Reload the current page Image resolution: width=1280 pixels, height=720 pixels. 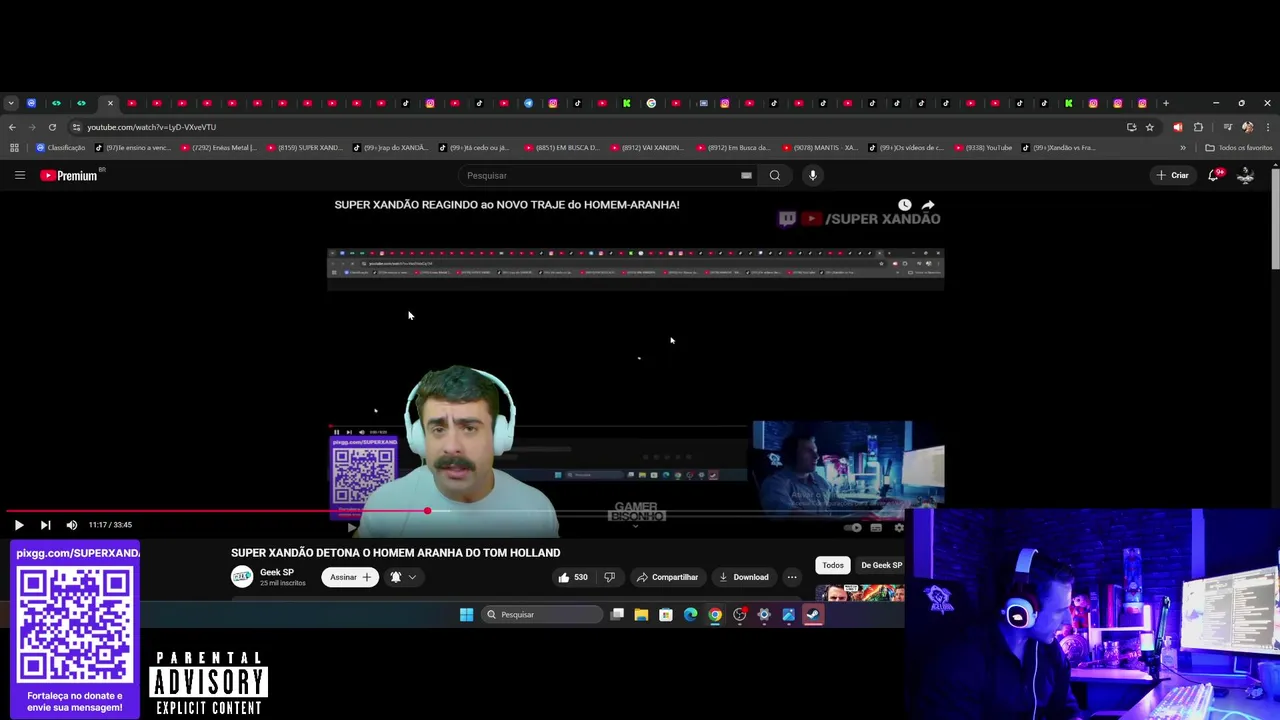[52, 127]
